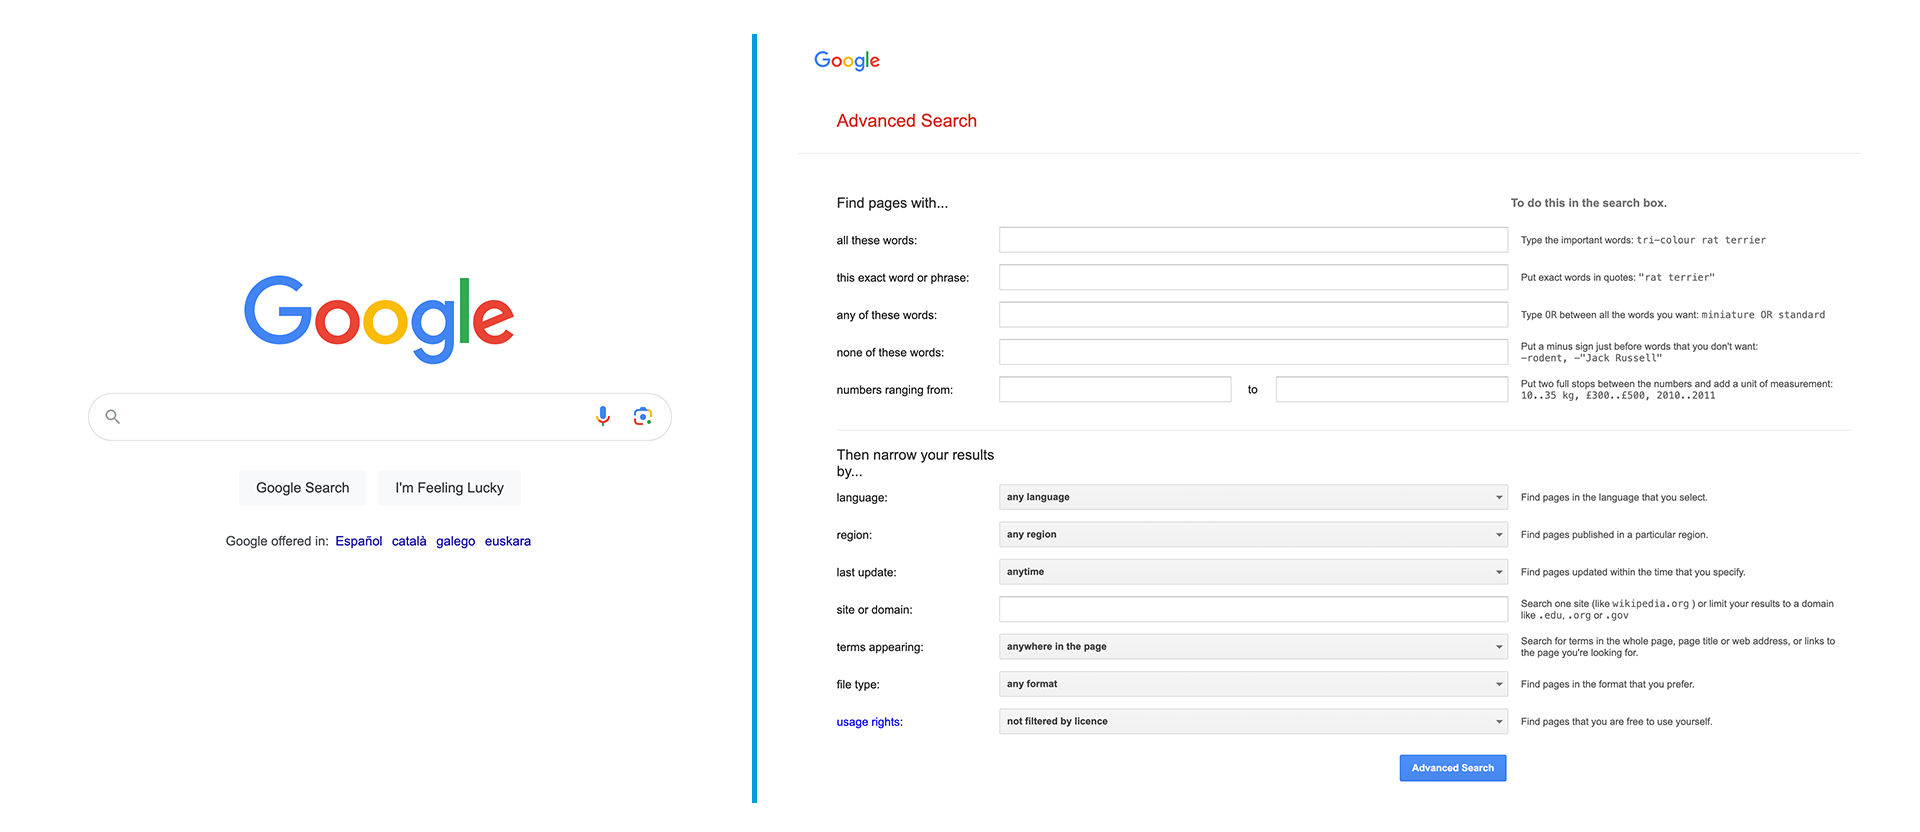Click the 'all these words' field
This screenshot has height=832, width=1920.
tap(1253, 240)
